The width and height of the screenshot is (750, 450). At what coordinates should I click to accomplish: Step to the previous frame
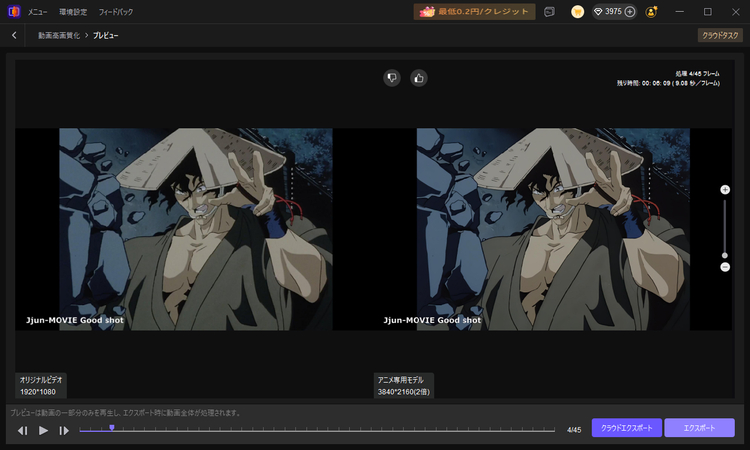pos(22,430)
